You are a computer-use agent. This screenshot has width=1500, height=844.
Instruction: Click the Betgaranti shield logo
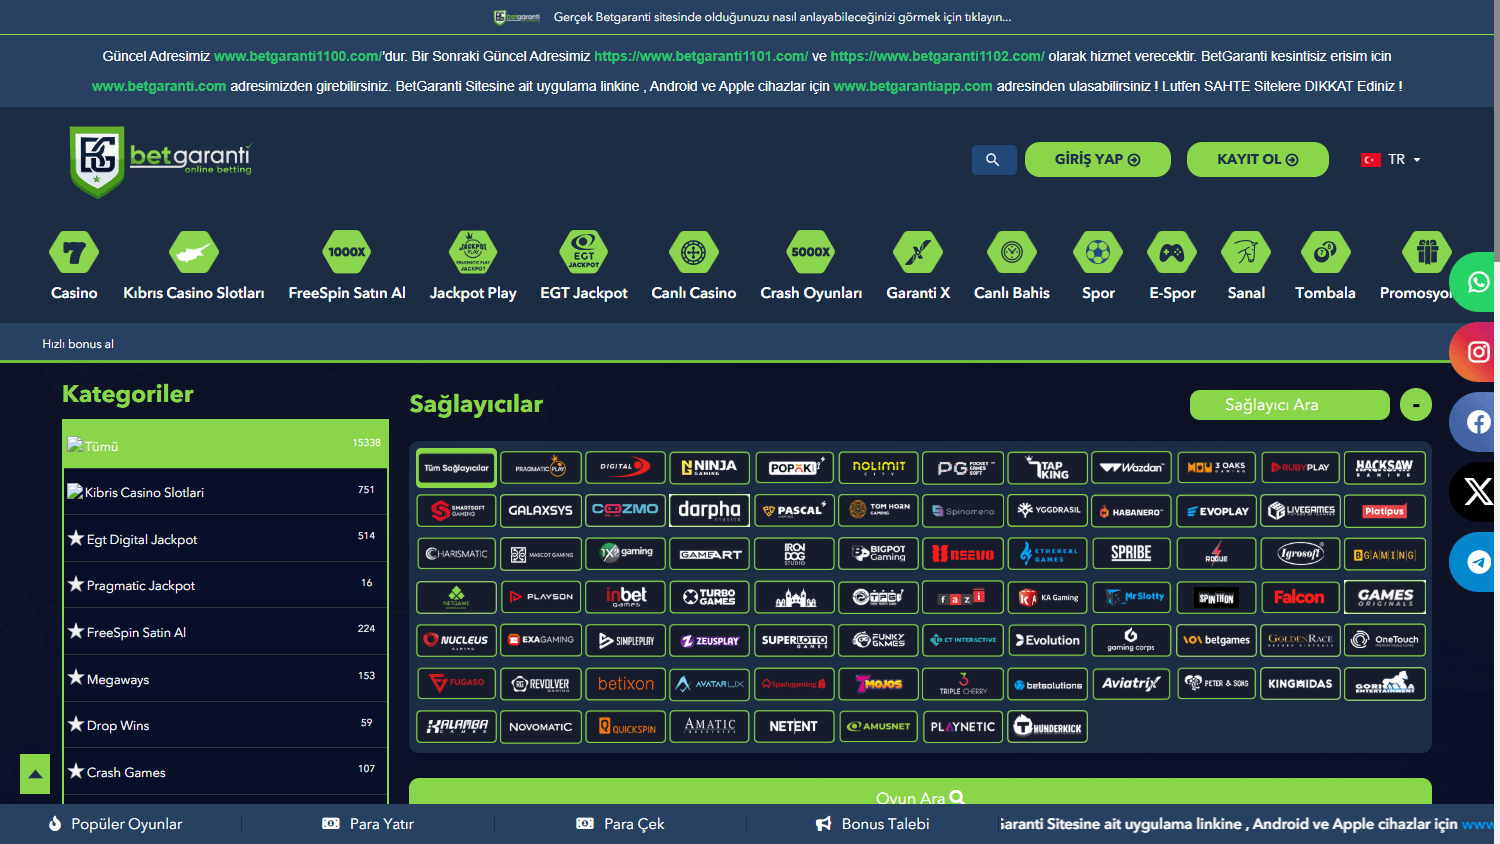coord(96,159)
